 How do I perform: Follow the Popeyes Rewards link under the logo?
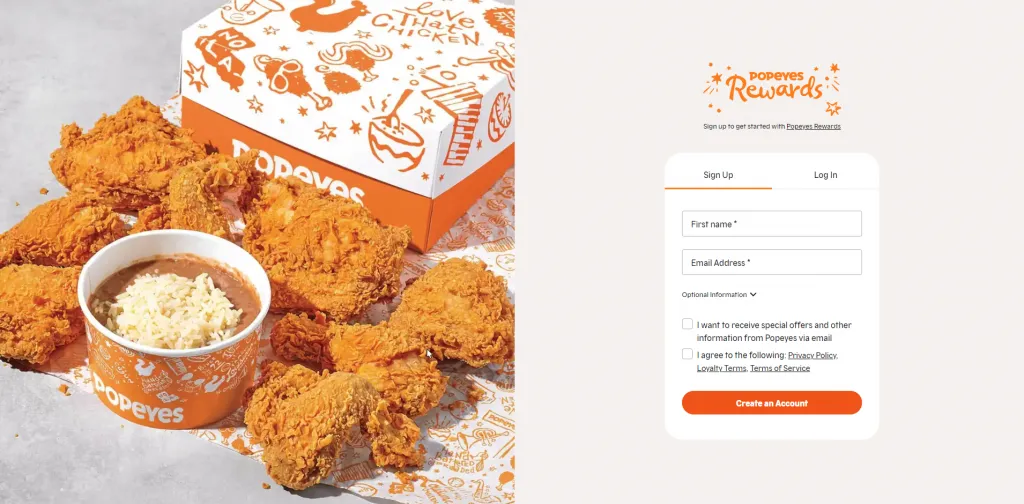click(814, 127)
